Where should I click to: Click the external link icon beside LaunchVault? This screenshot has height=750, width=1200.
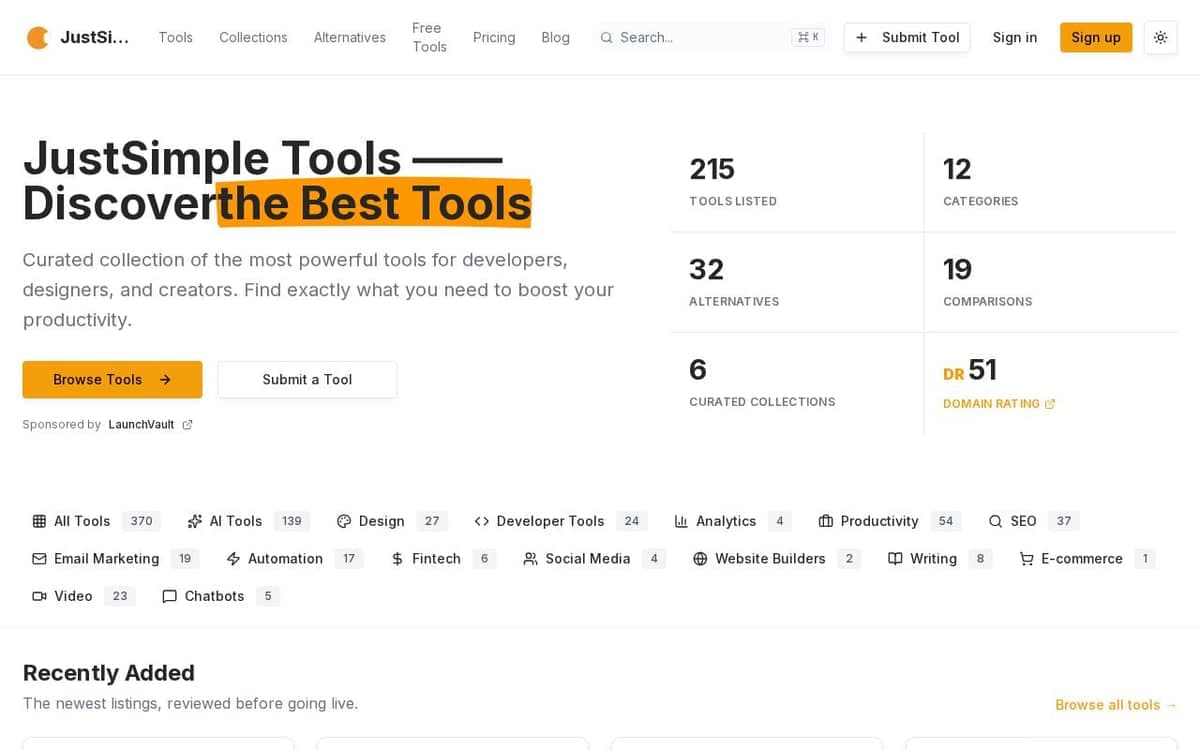[187, 425]
